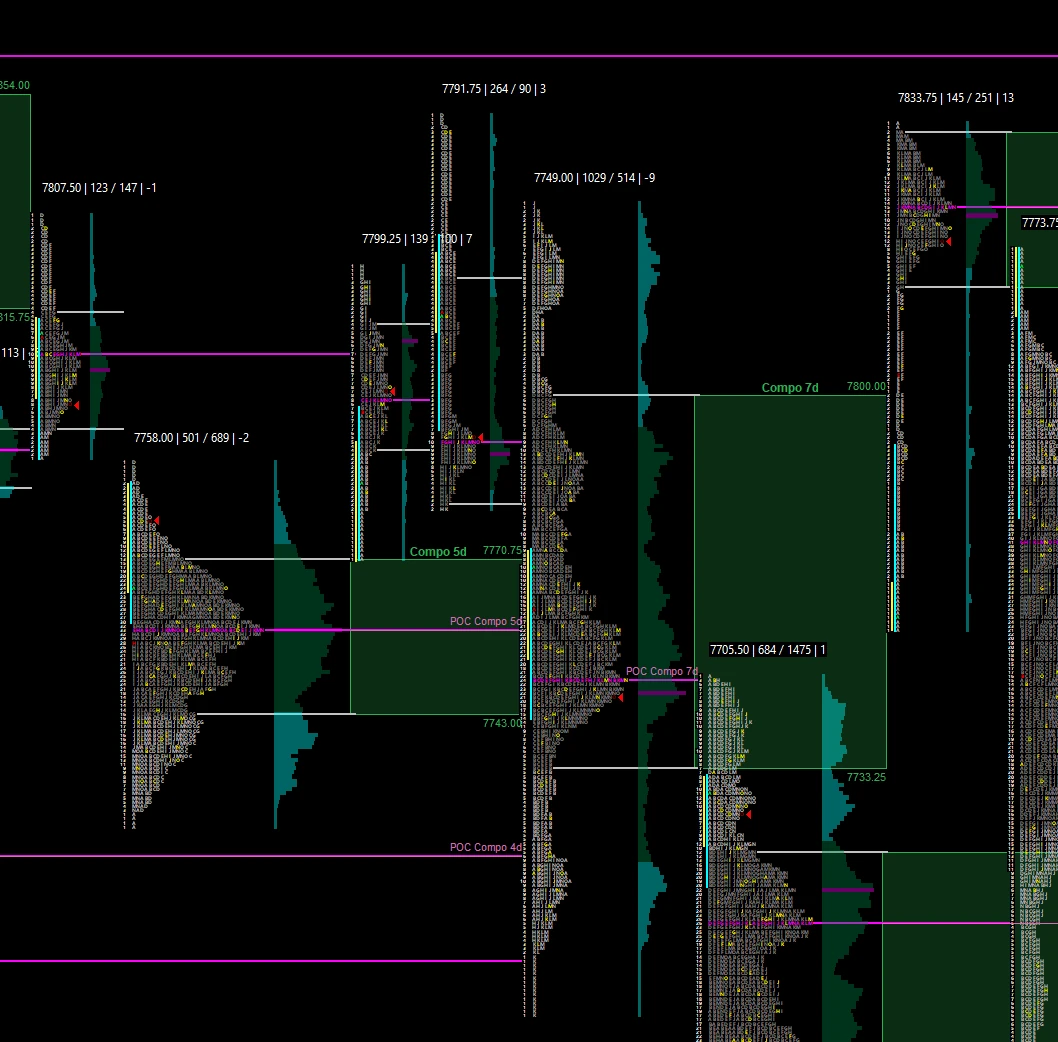
Task: Click the red triangle marker on the 7758.00 profile
Action: (x=157, y=520)
